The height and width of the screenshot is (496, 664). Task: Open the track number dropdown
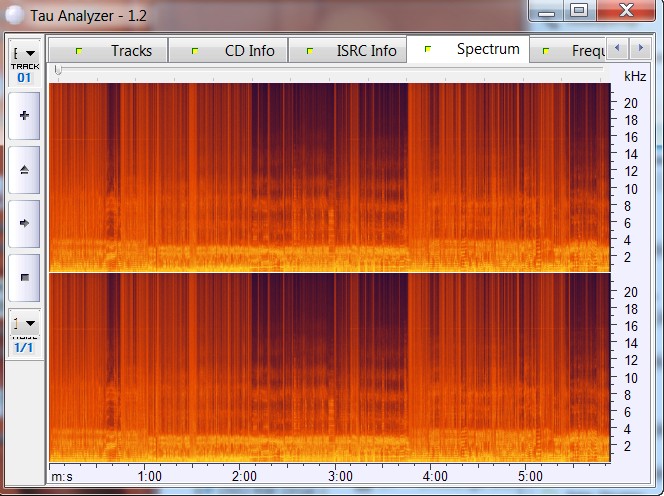[x=24, y=53]
